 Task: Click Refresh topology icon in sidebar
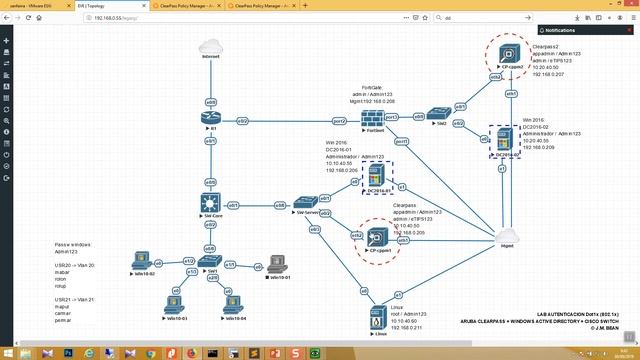[6, 109]
